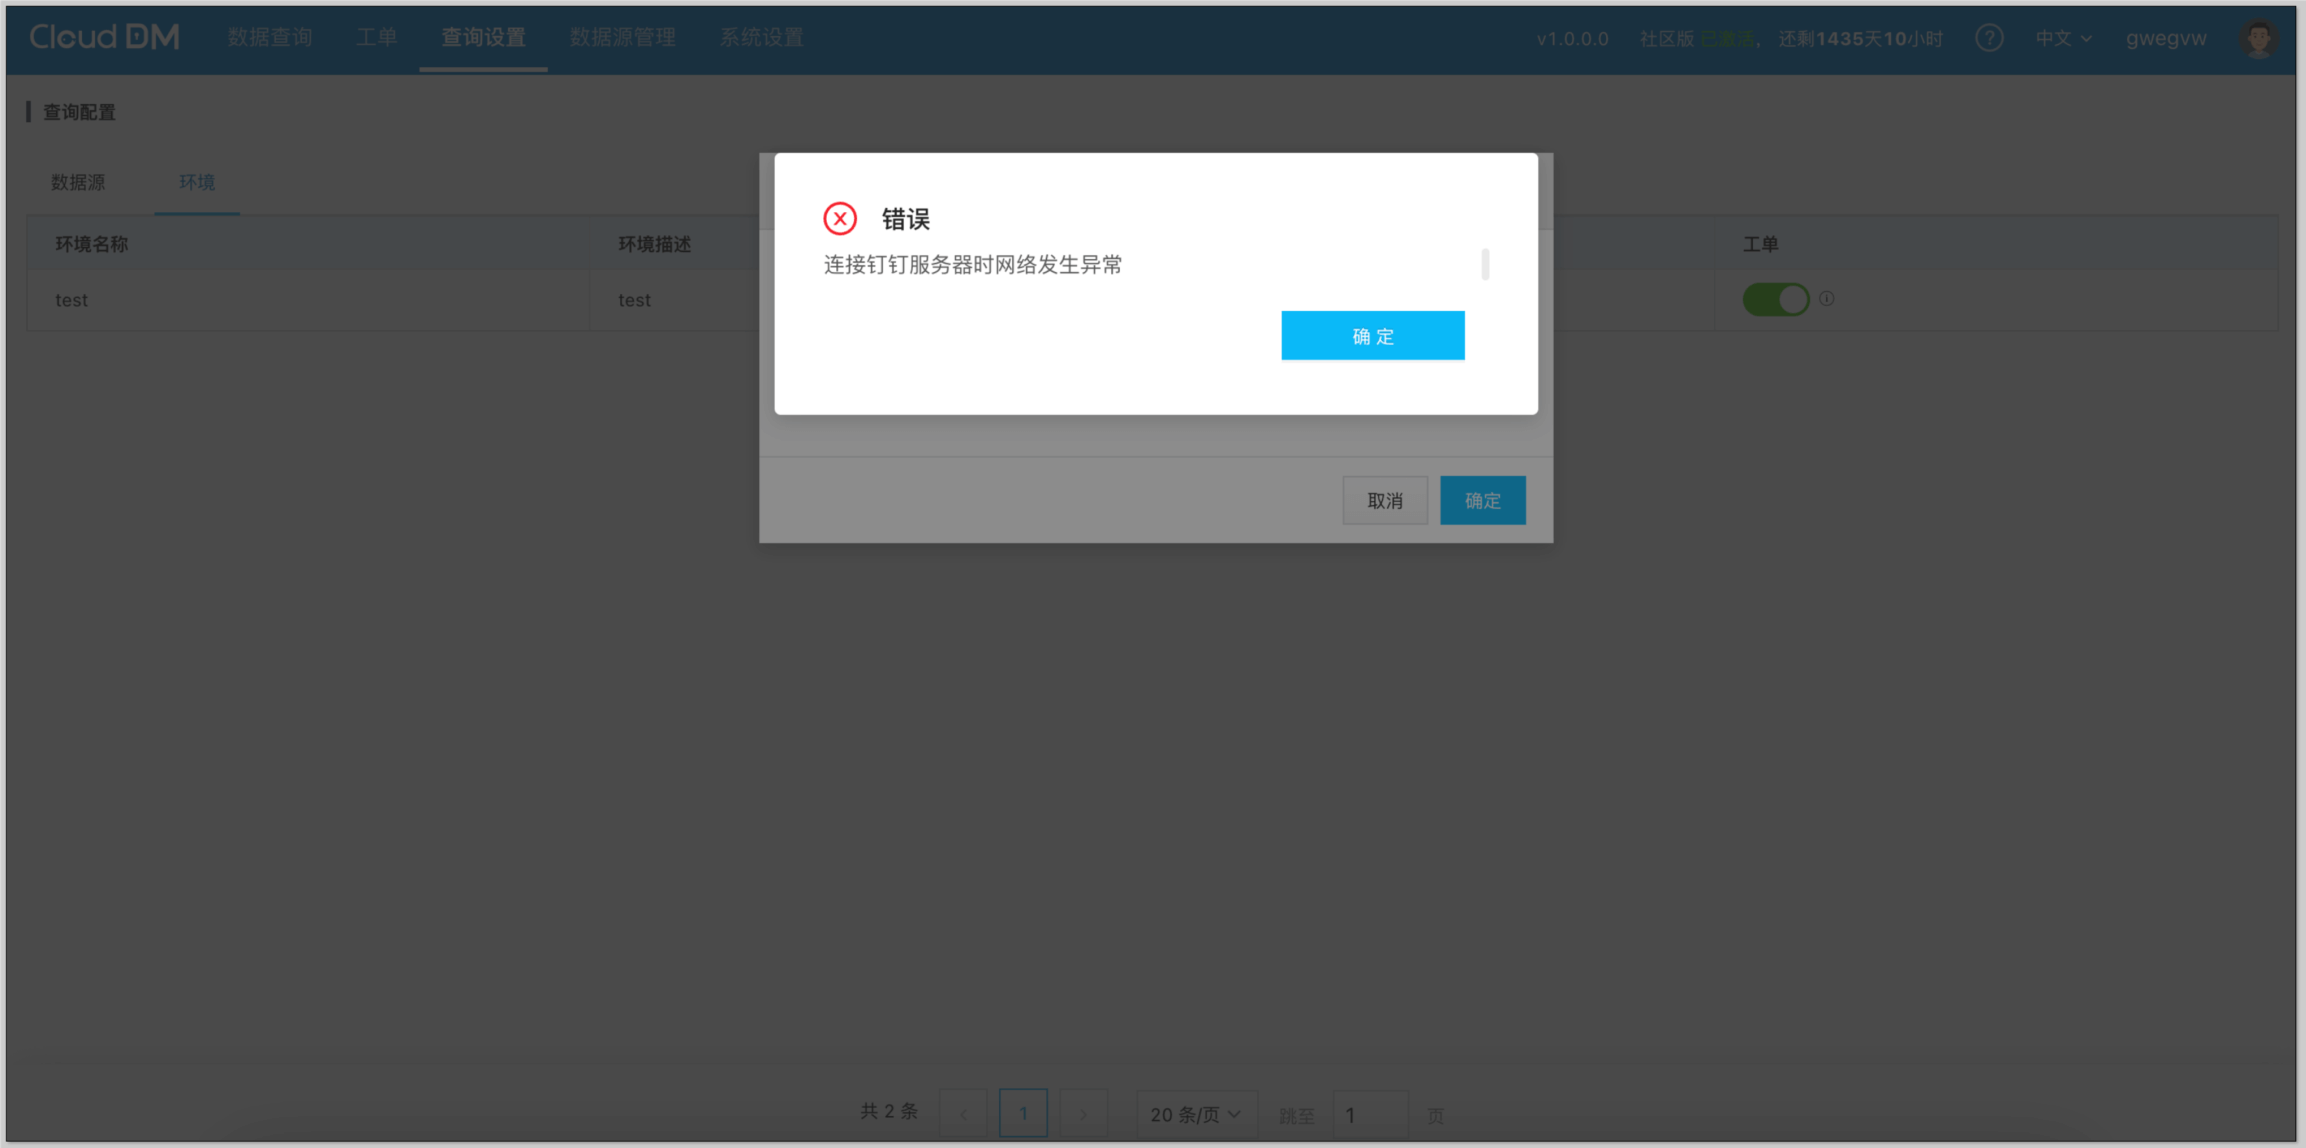Click the error dialog scrollbar
The width and height of the screenshot is (2306, 1148).
(1485, 264)
